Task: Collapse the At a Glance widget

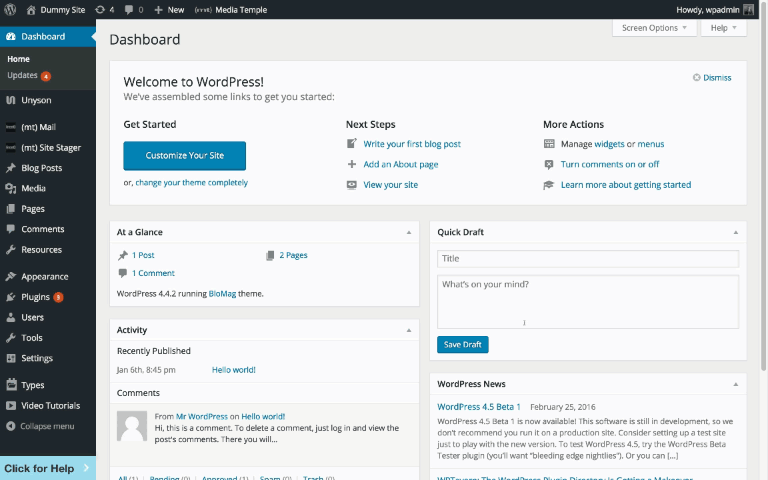Action: click(408, 232)
